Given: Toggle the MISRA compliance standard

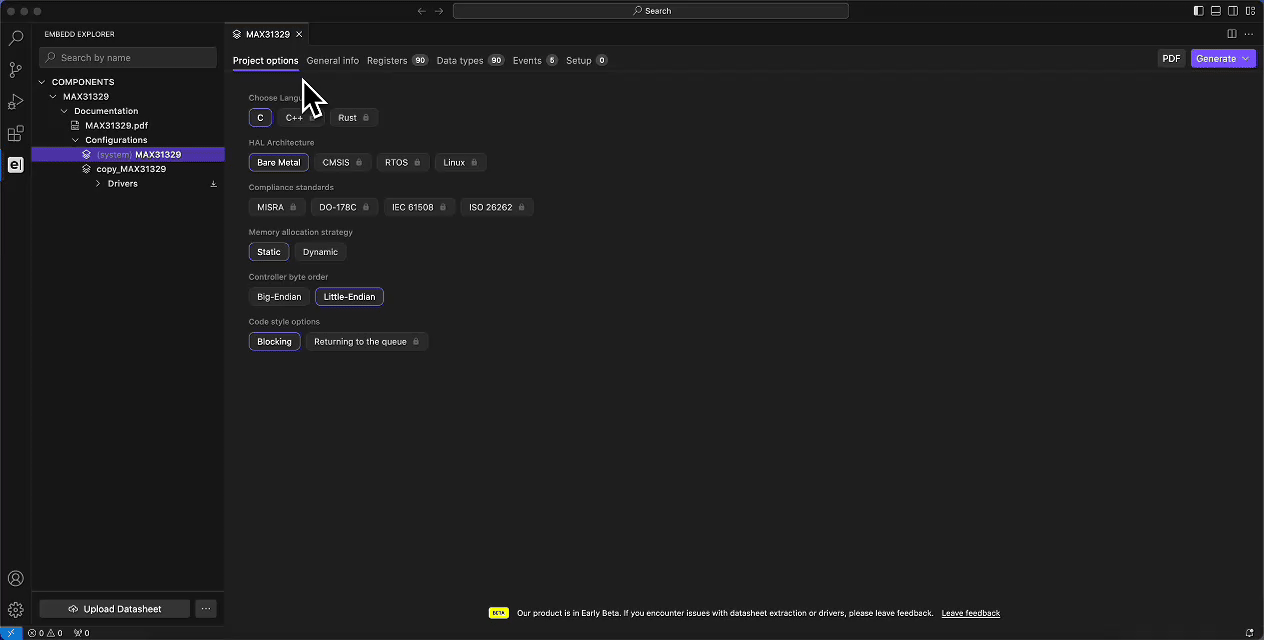Looking at the screenshot, I should 277,207.
